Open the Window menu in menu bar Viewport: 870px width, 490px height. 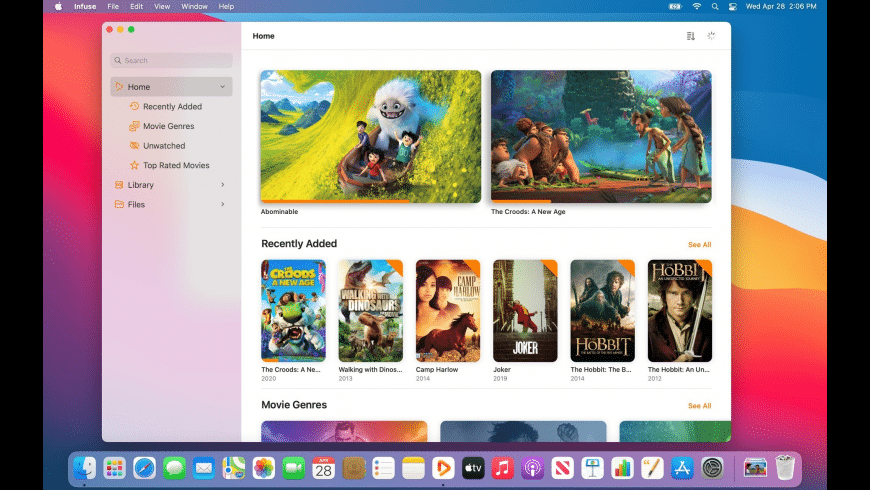tap(194, 6)
